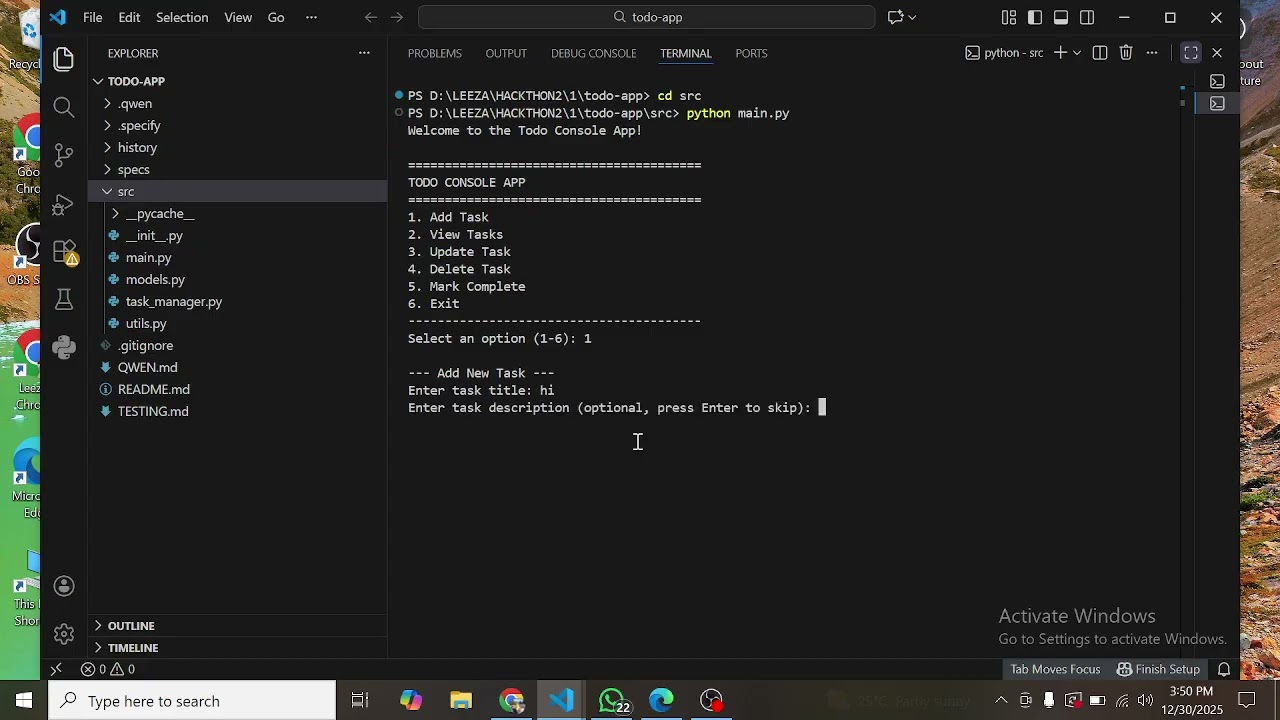
Task: Close the terminal panel
Action: click(x=1217, y=53)
